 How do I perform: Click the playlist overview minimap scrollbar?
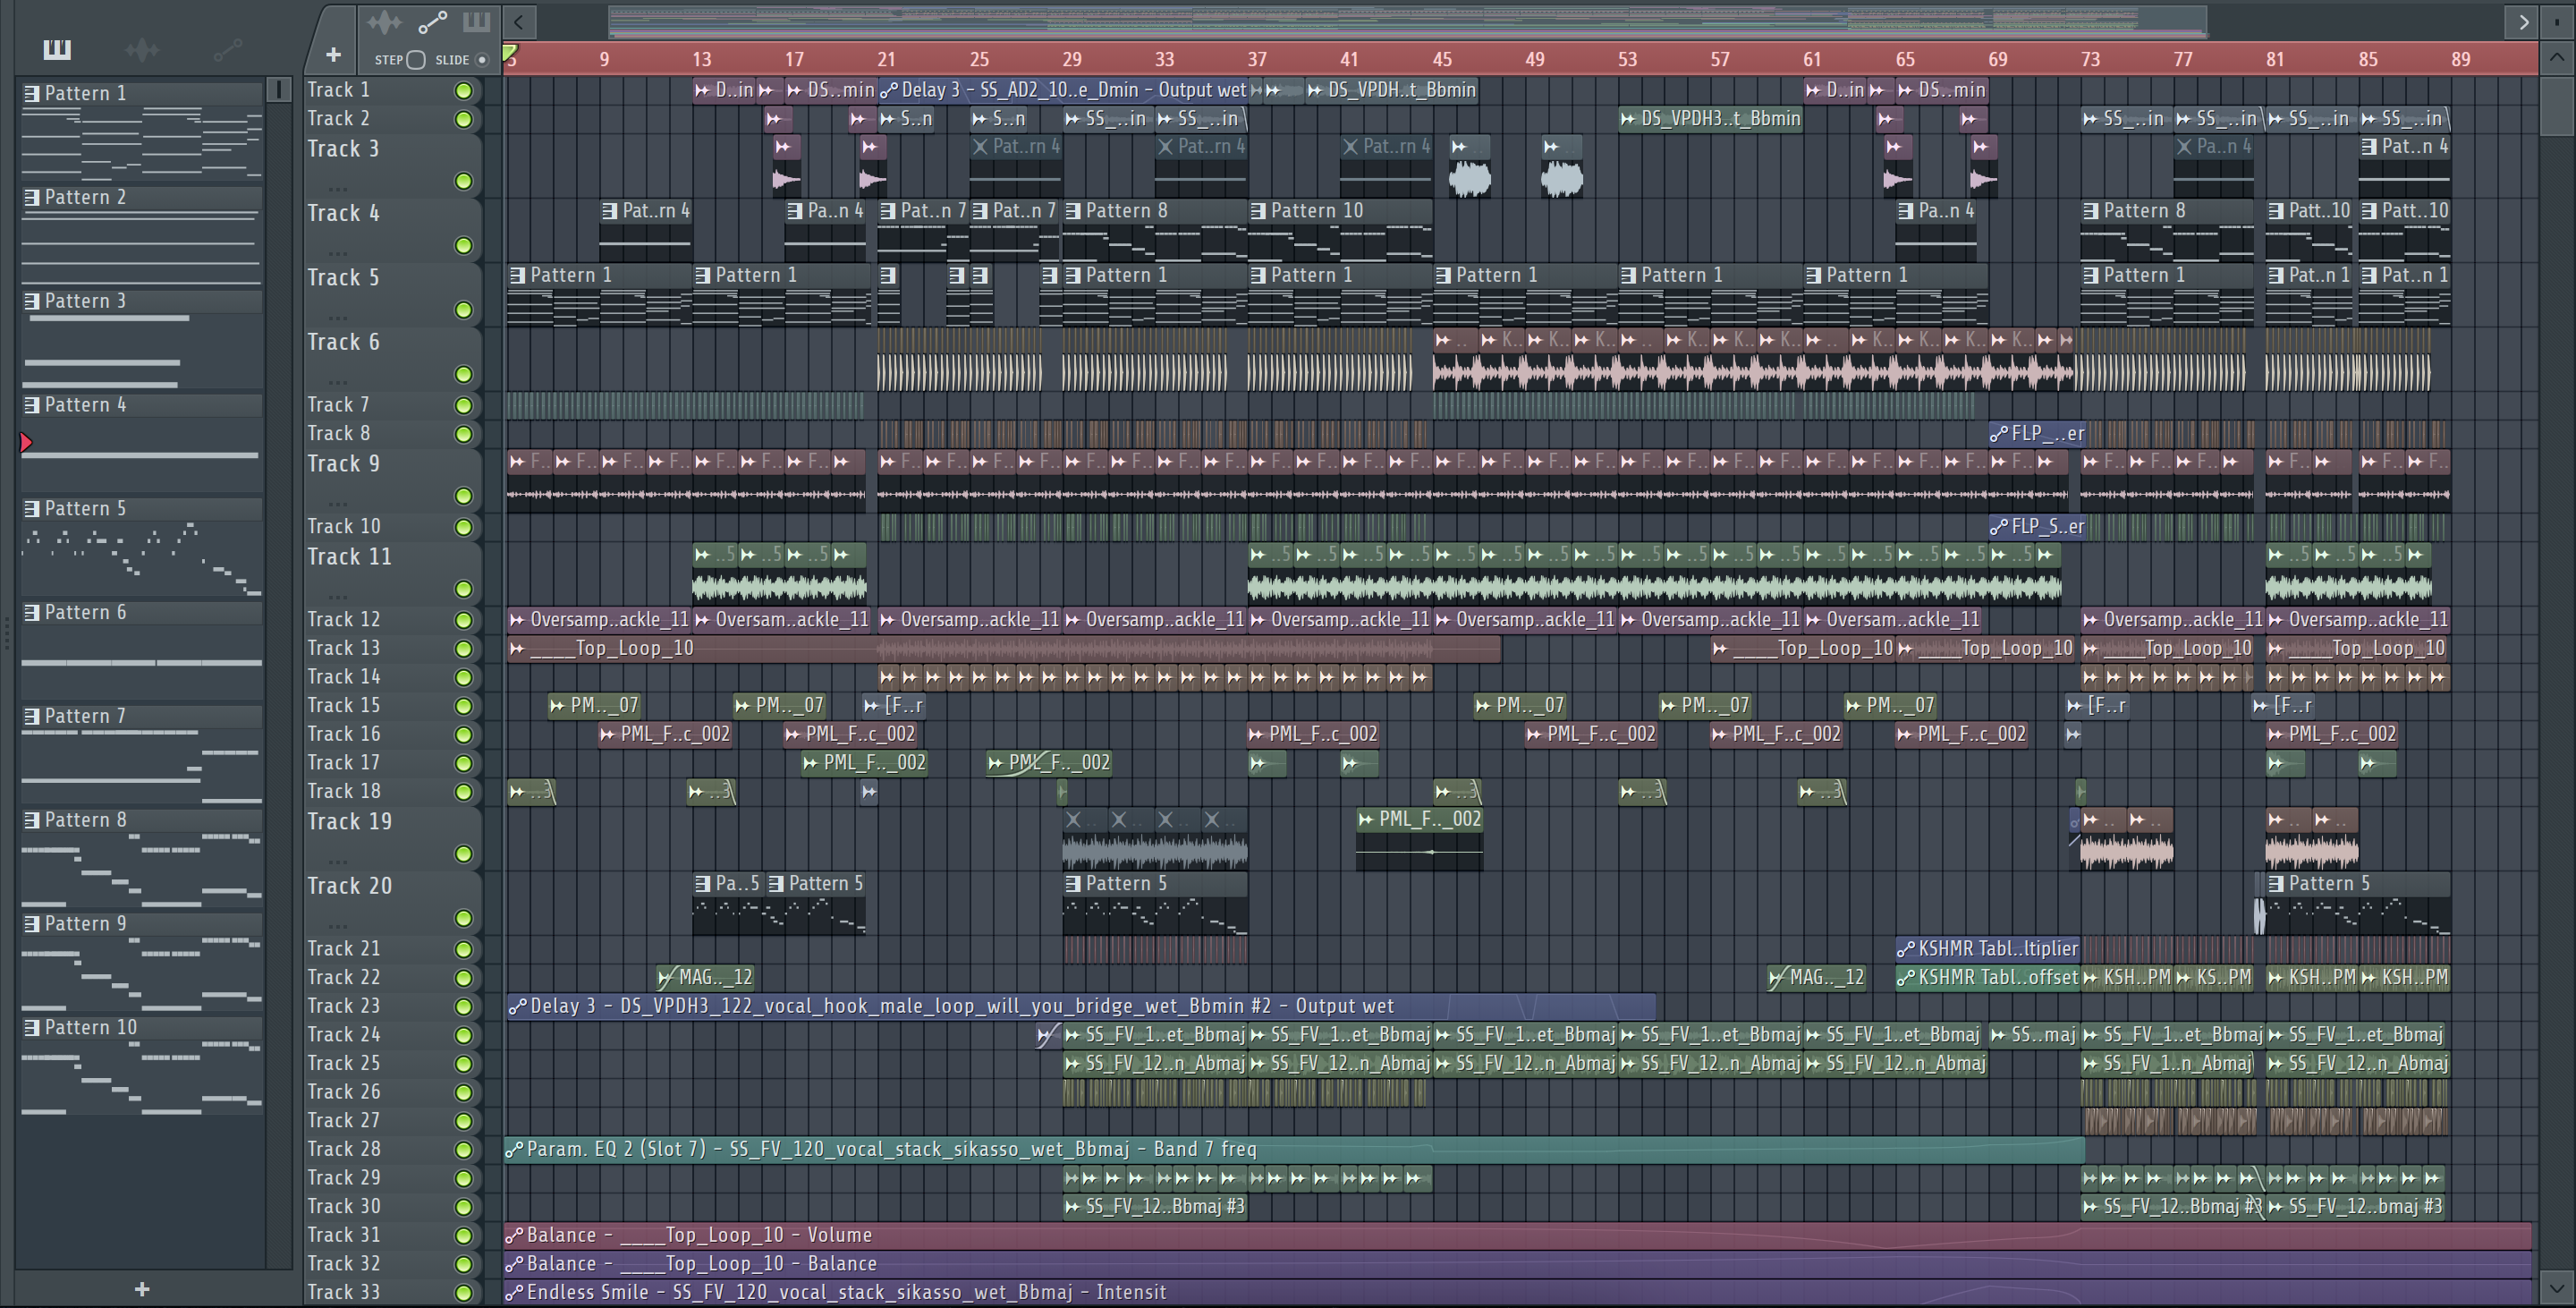[1408, 21]
